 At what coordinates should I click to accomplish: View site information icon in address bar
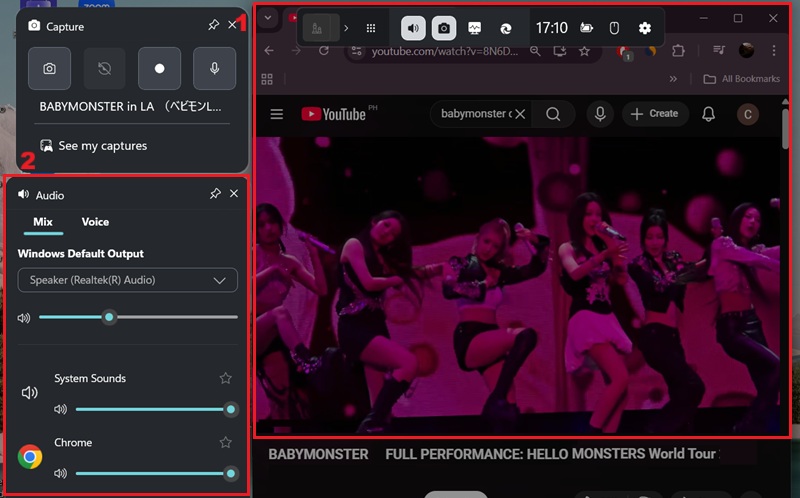coord(357,52)
